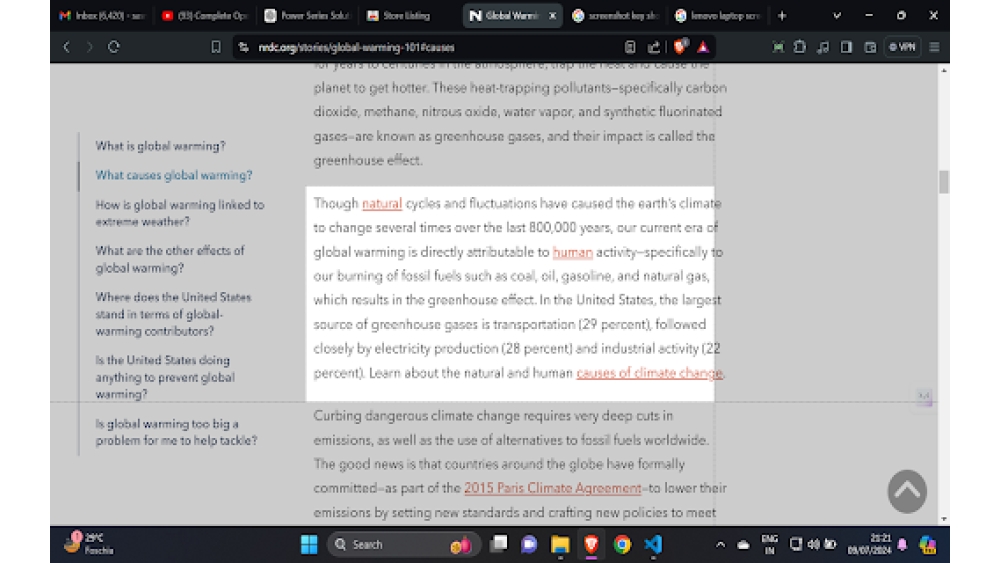
Task: Open the Brave hamburger main menu
Action: pyautogui.click(x=934, y=47)
